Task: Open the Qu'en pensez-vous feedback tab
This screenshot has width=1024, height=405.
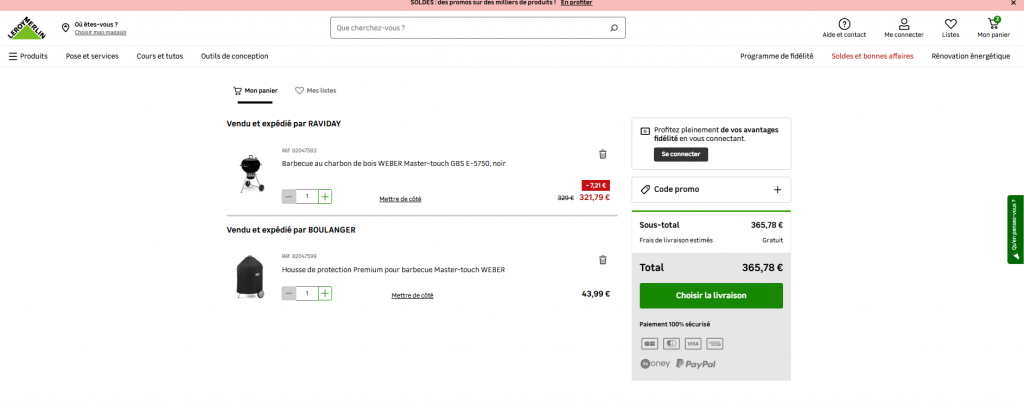Action: (1016, 229)
